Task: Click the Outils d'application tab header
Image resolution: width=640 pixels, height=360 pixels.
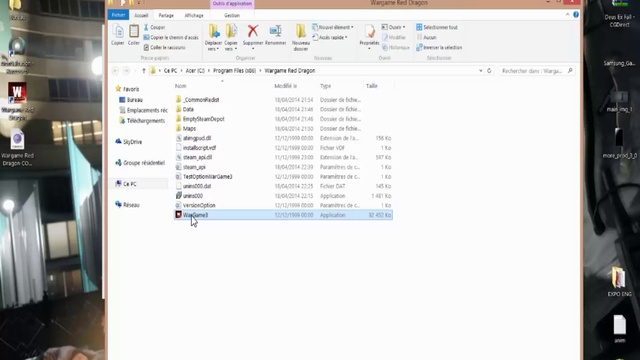Action: [232, 4]
